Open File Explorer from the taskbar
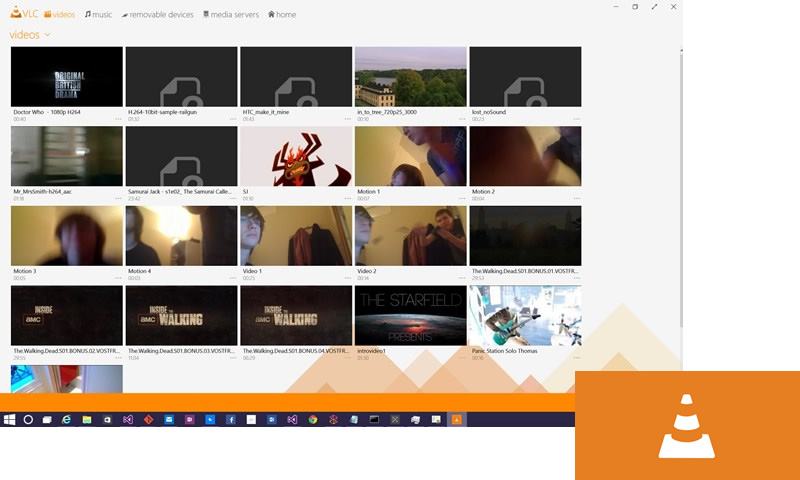800x480 pixels. click(87, 419)
